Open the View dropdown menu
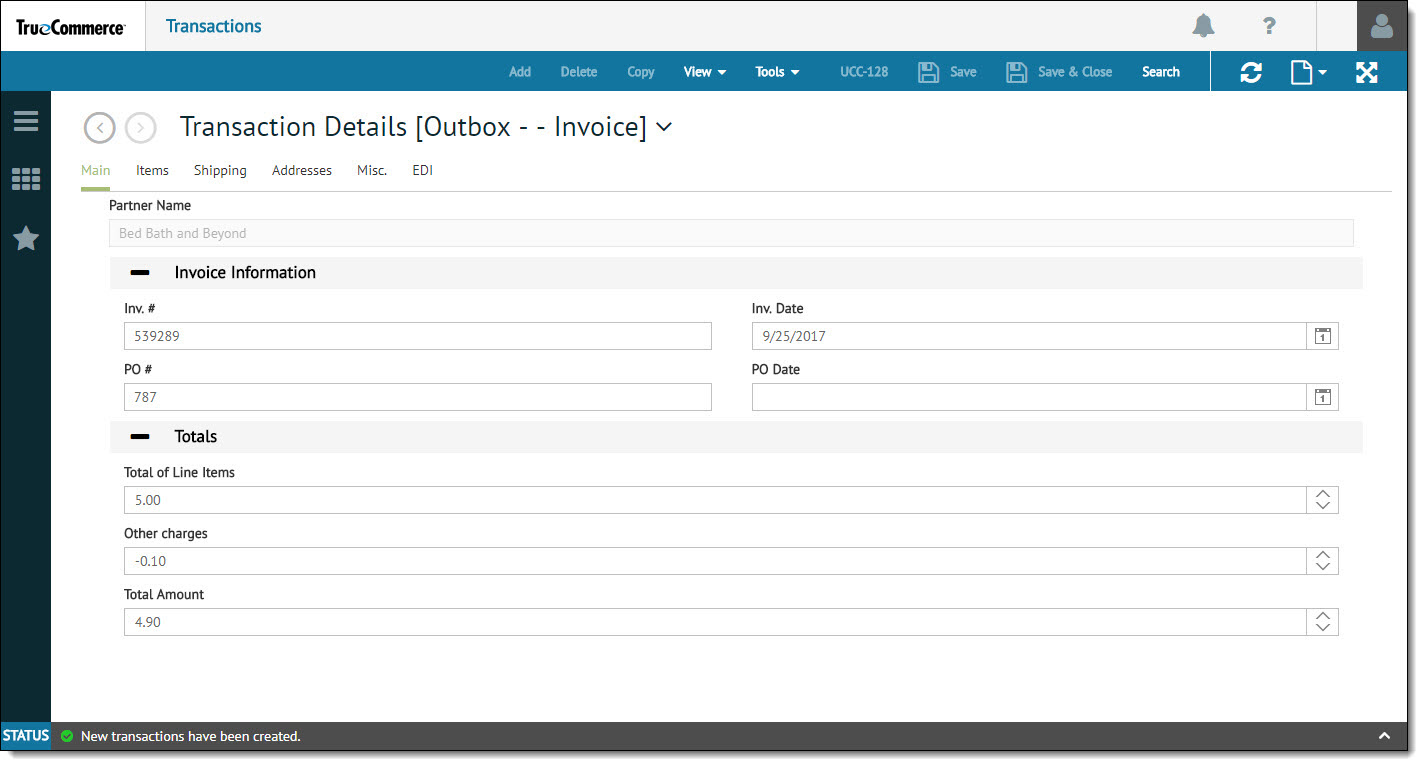The height and width of the screenshot is (760, 1417). pos(704,72)
